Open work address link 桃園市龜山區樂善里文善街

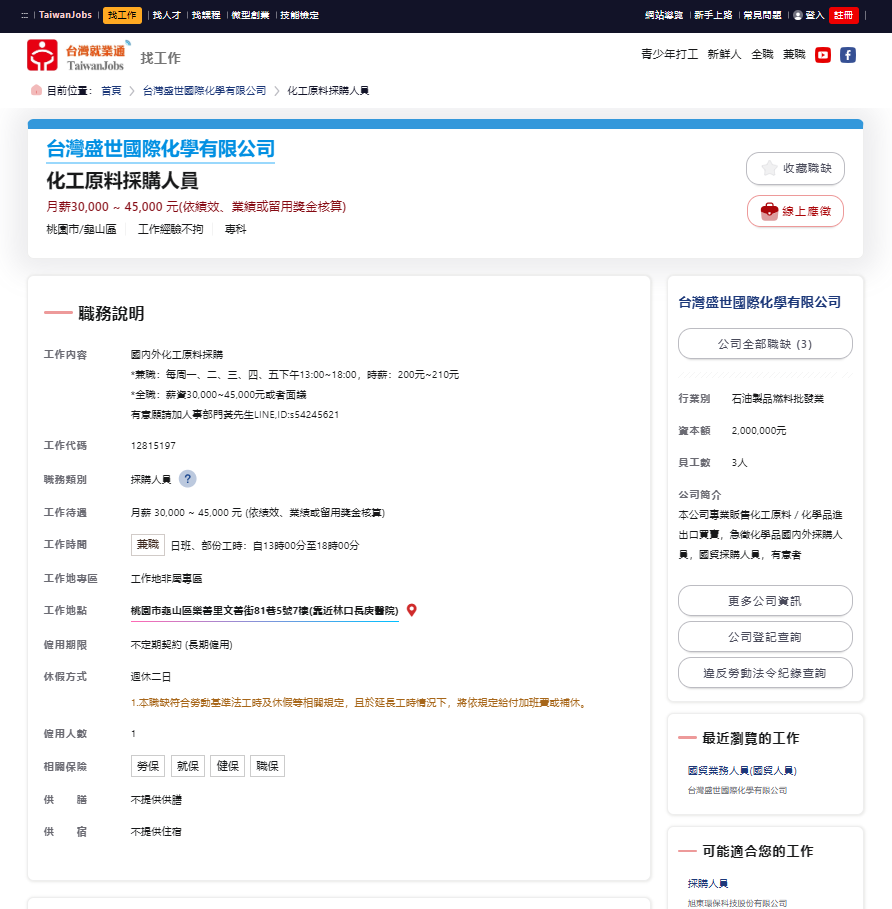click(x=264, y=610)
